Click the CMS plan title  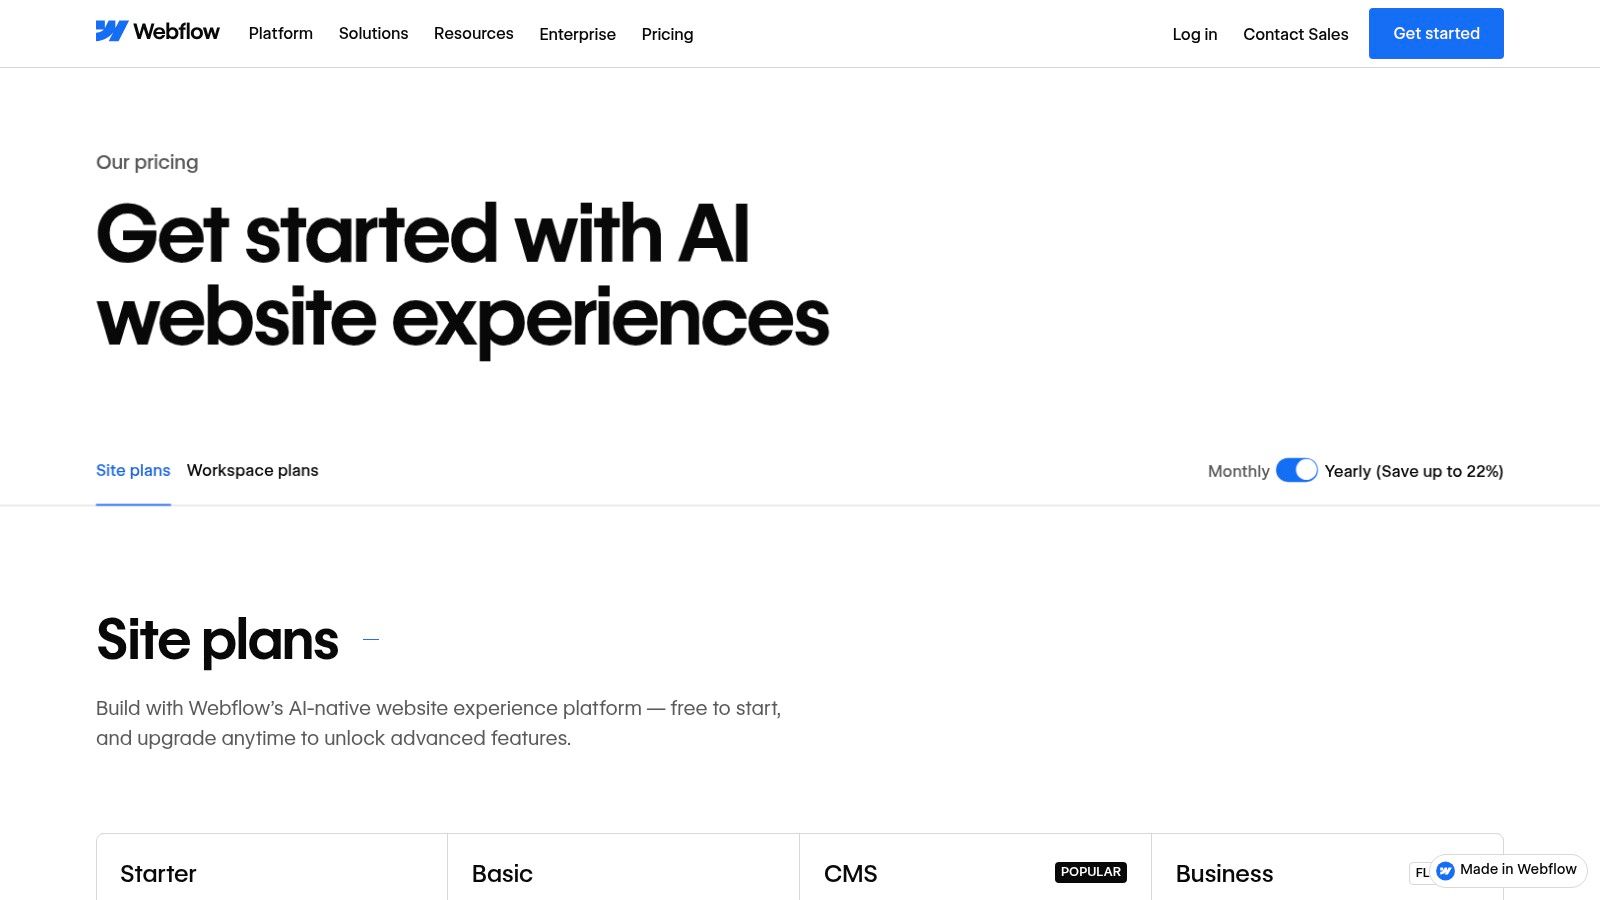850,874
